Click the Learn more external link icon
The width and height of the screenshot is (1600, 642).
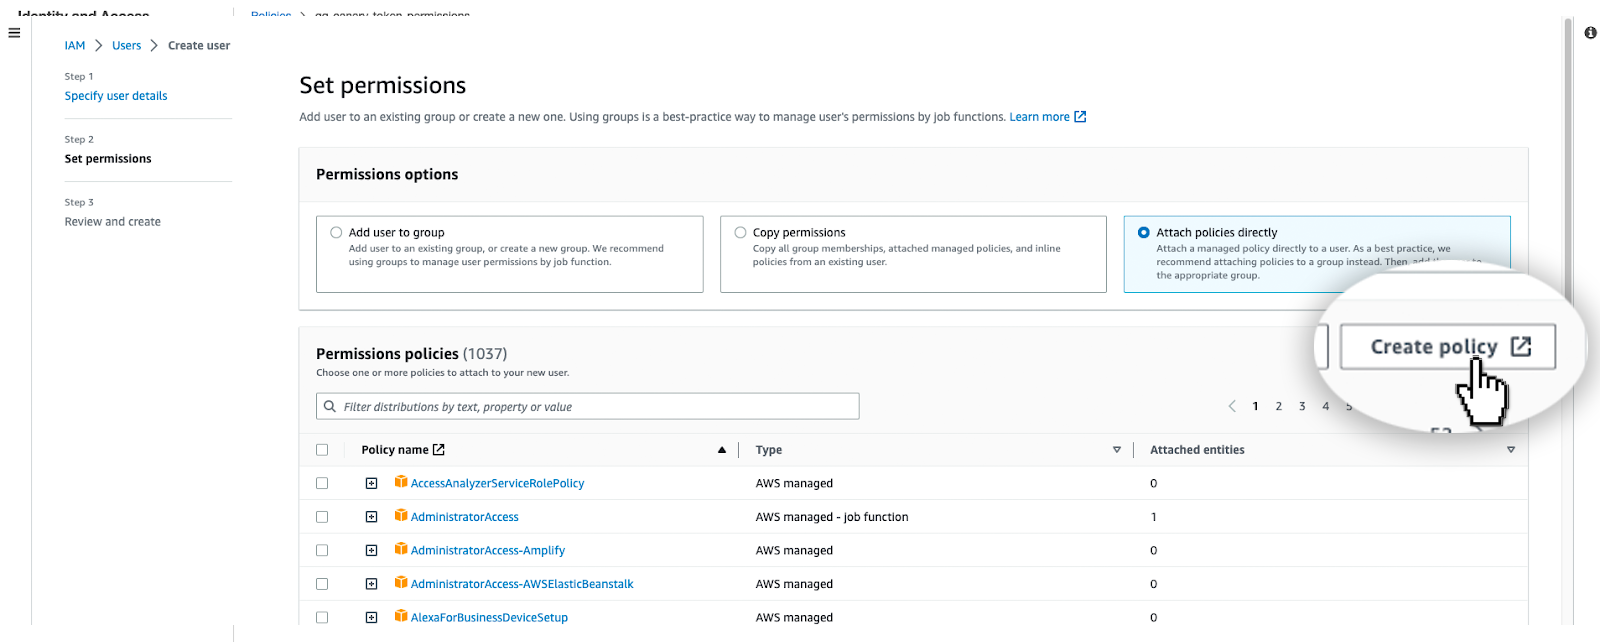pyautogui.click(x=1080, y=117)
